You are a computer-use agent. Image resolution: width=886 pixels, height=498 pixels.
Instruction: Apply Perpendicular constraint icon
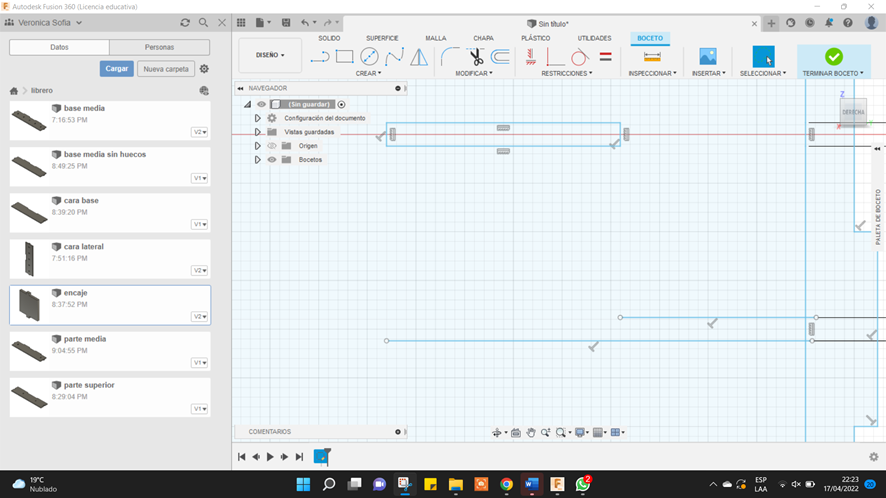click(x=555, y=57)
